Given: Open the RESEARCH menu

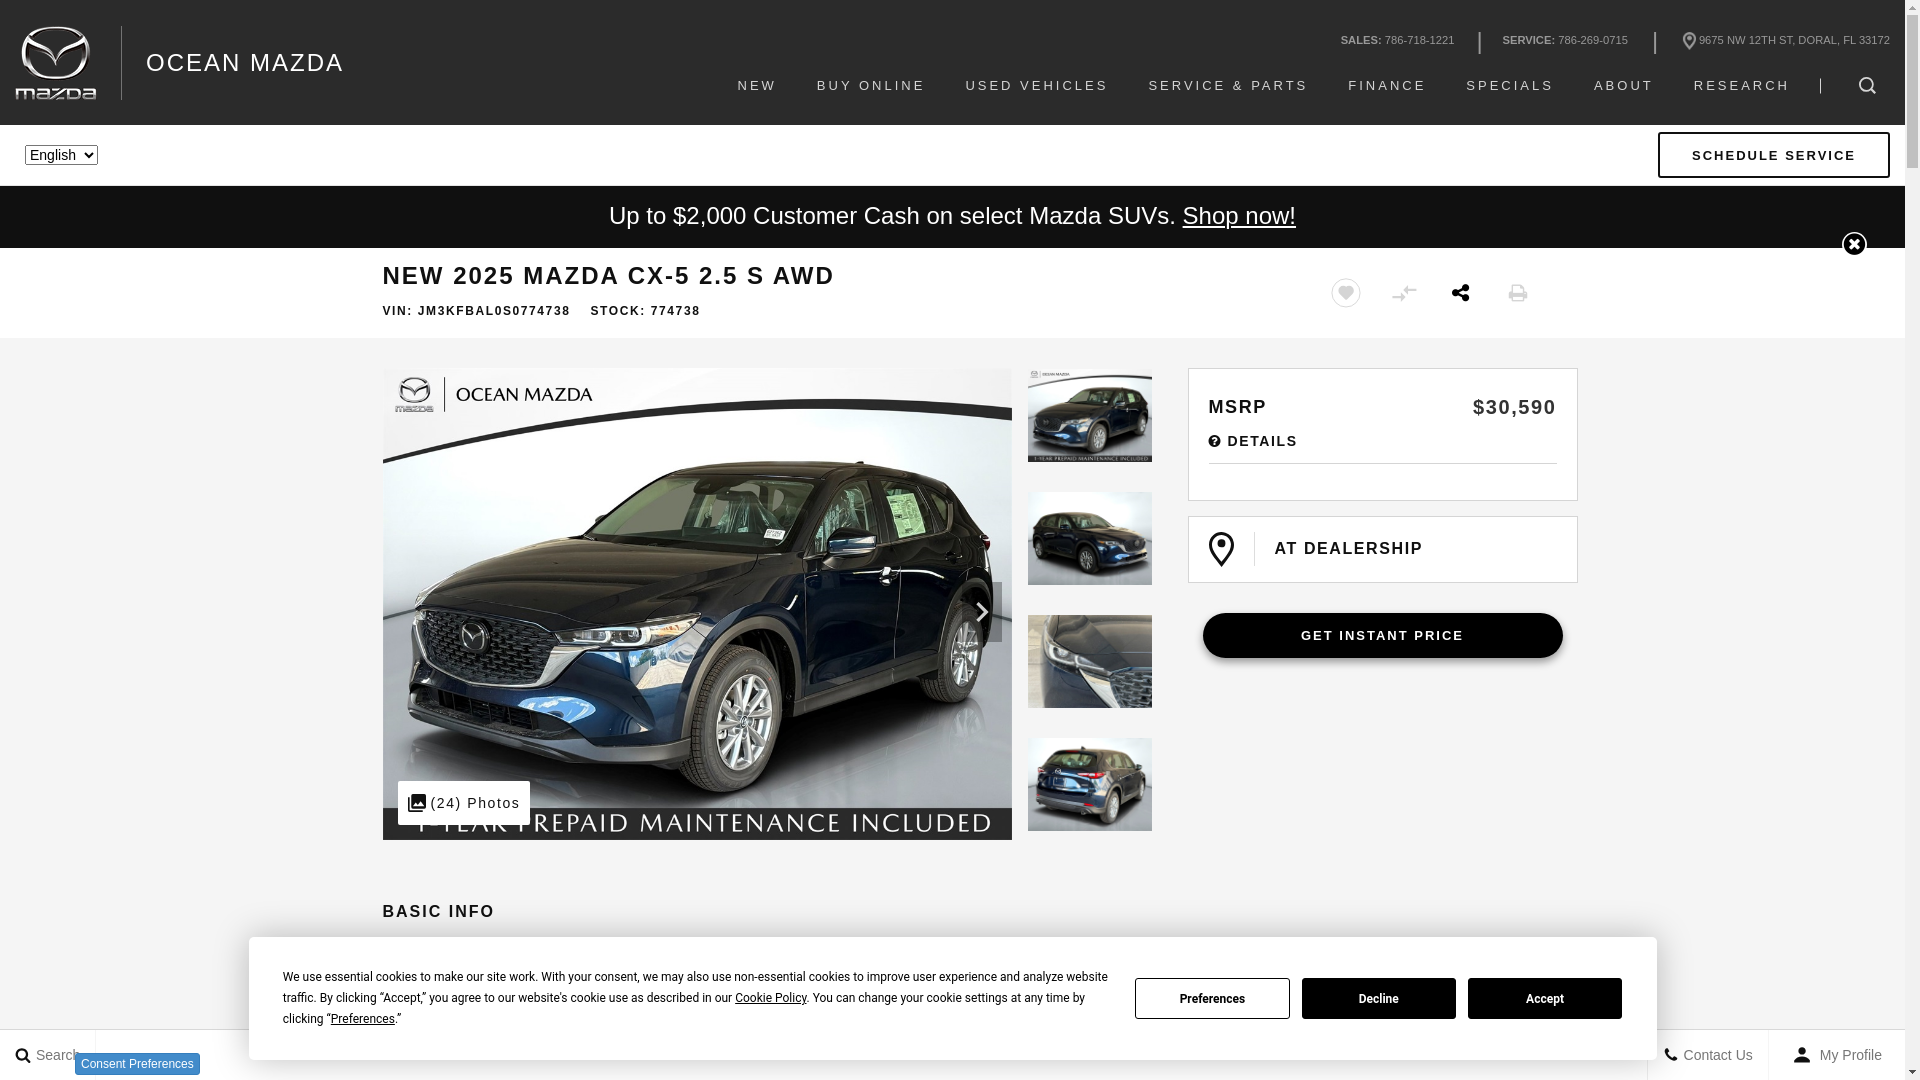Looking at the screenshot, I should click(x=1742, y=86).
